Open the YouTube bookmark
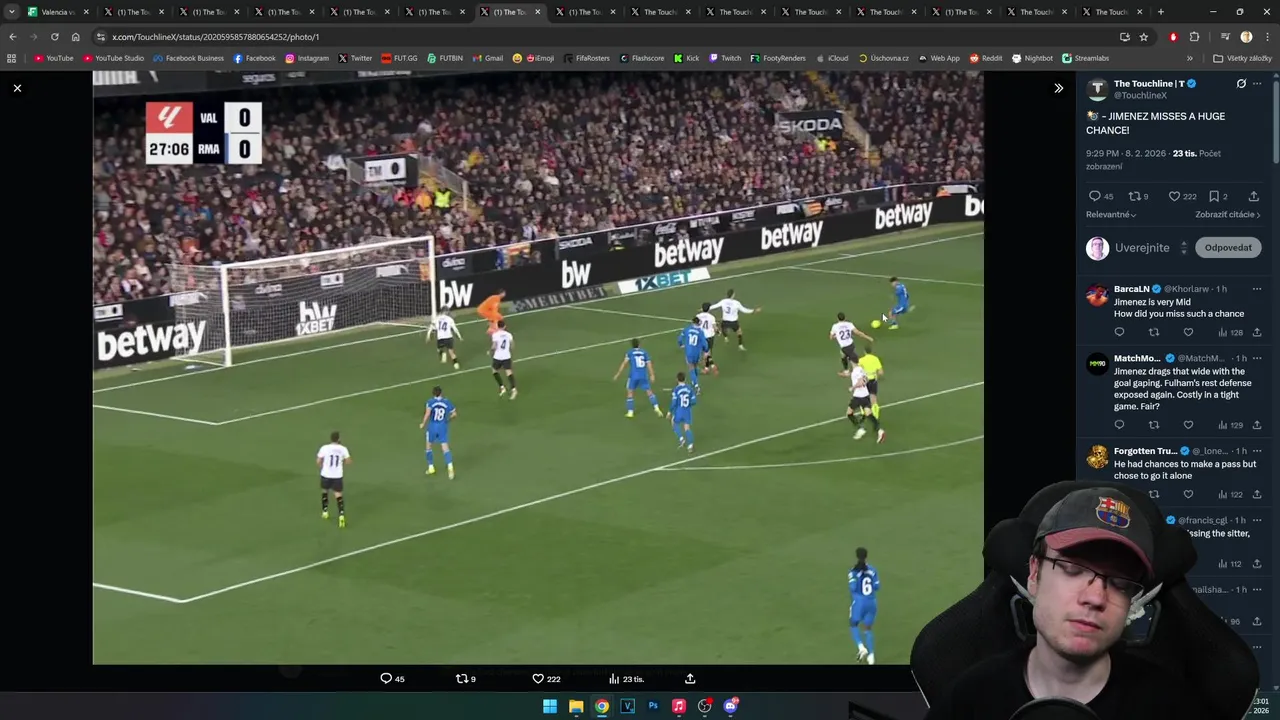The image size is (1280, 720). pos(54,58)
